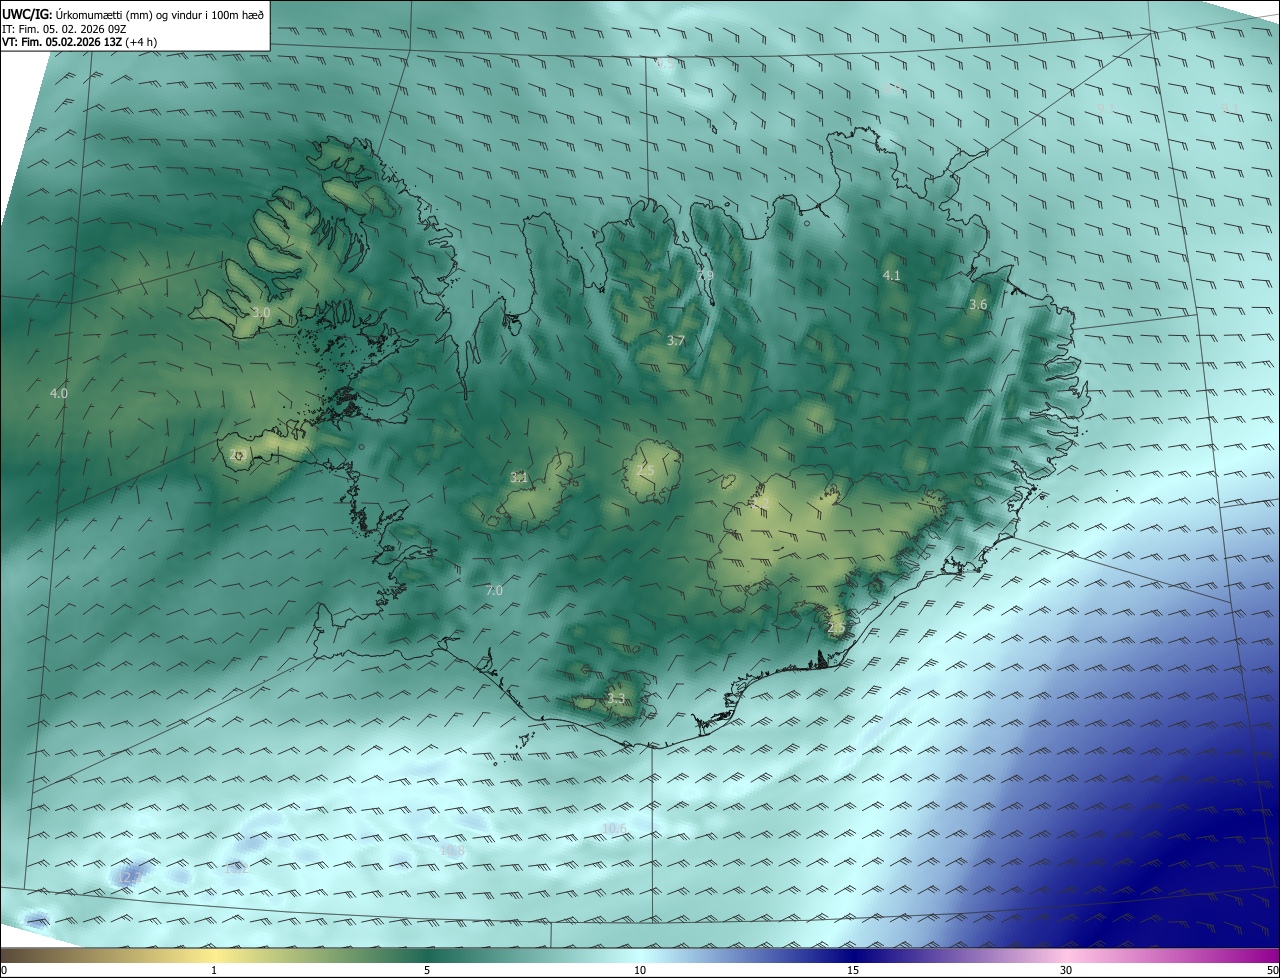Screen dimensions: 1280x978
Task: Click the 7.0 value in southwest Iceland
Action: pyautogui.click(x=494, y=591)
